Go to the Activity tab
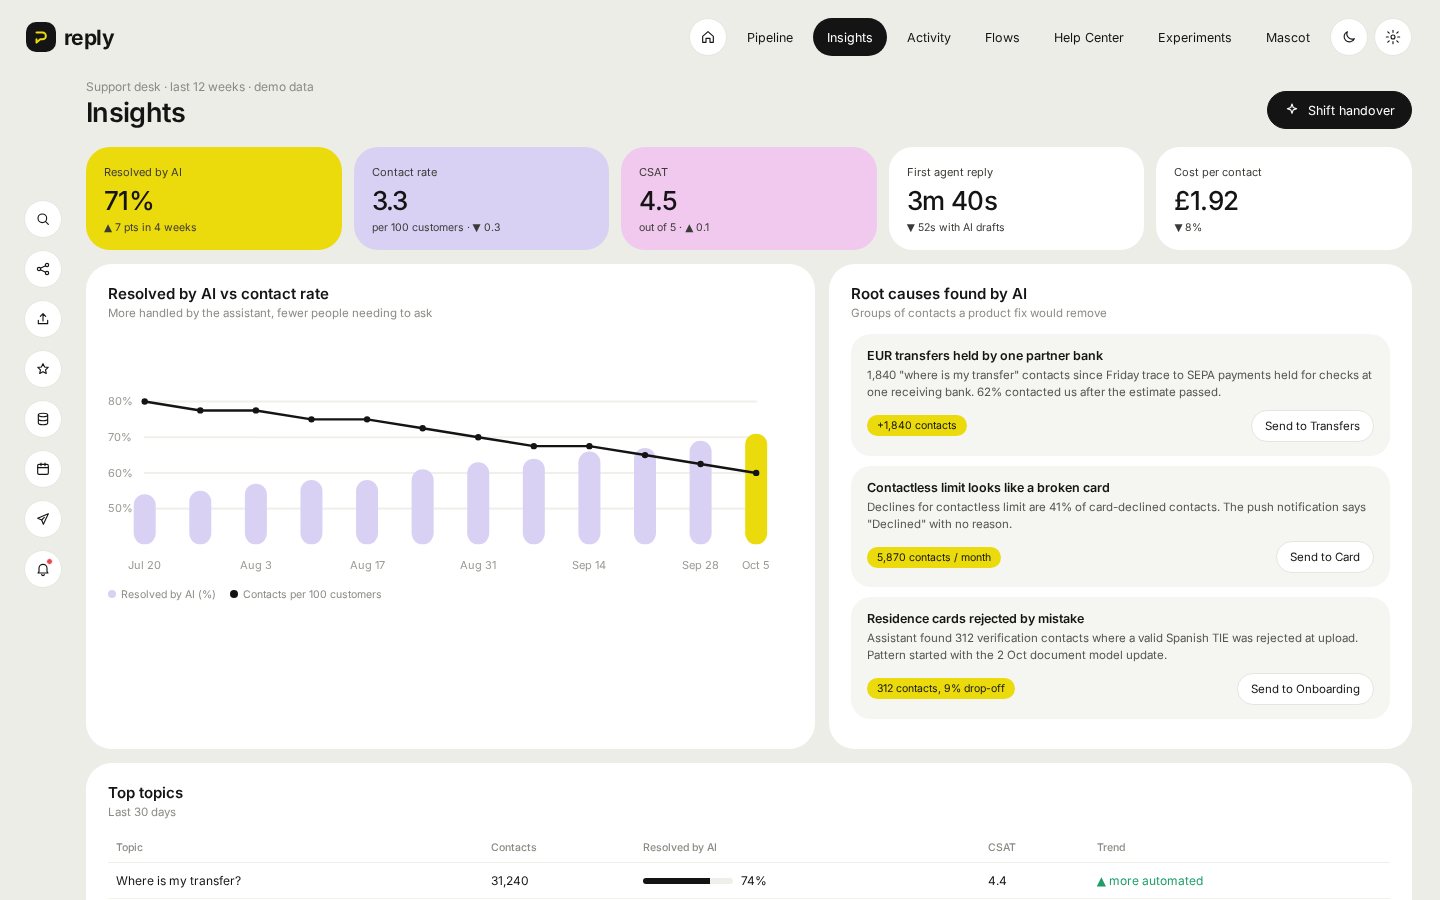Screen dimensions: 1440x900 pyautogui.click(x=929, y=37)
